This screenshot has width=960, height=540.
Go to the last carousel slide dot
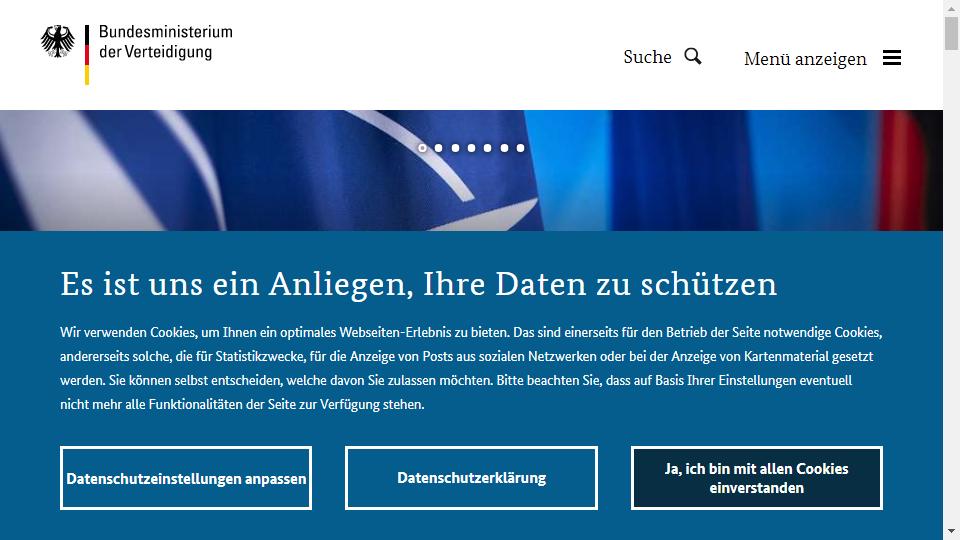coord(520,148)
